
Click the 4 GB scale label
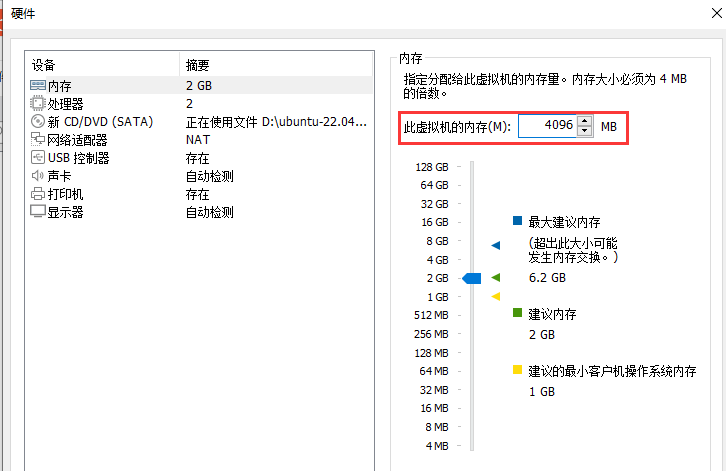[x=438, y=260]
